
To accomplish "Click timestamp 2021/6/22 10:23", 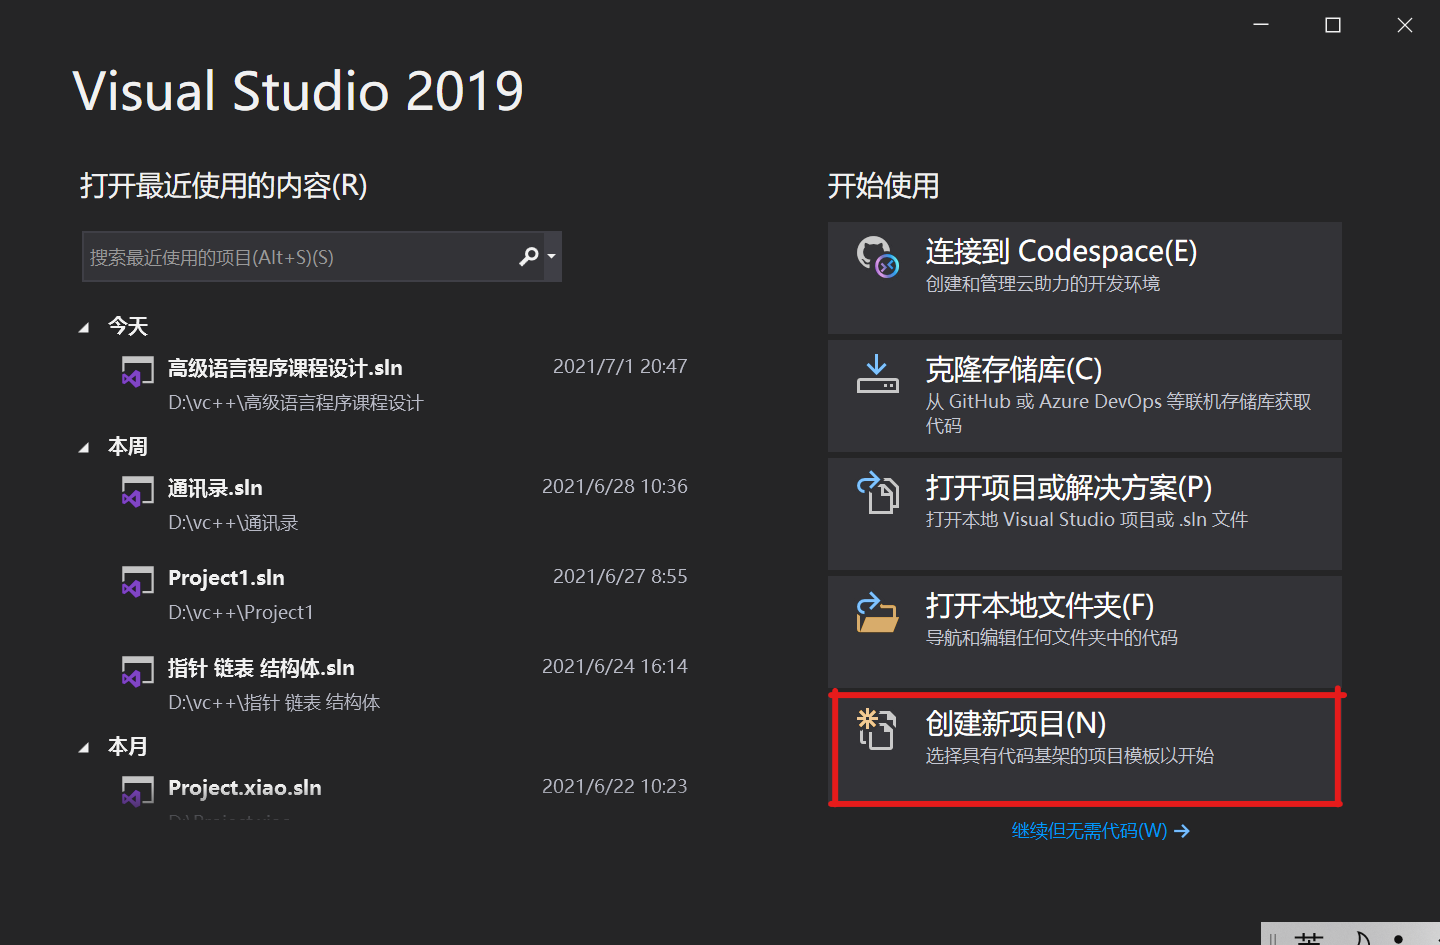I will [615, 787].
